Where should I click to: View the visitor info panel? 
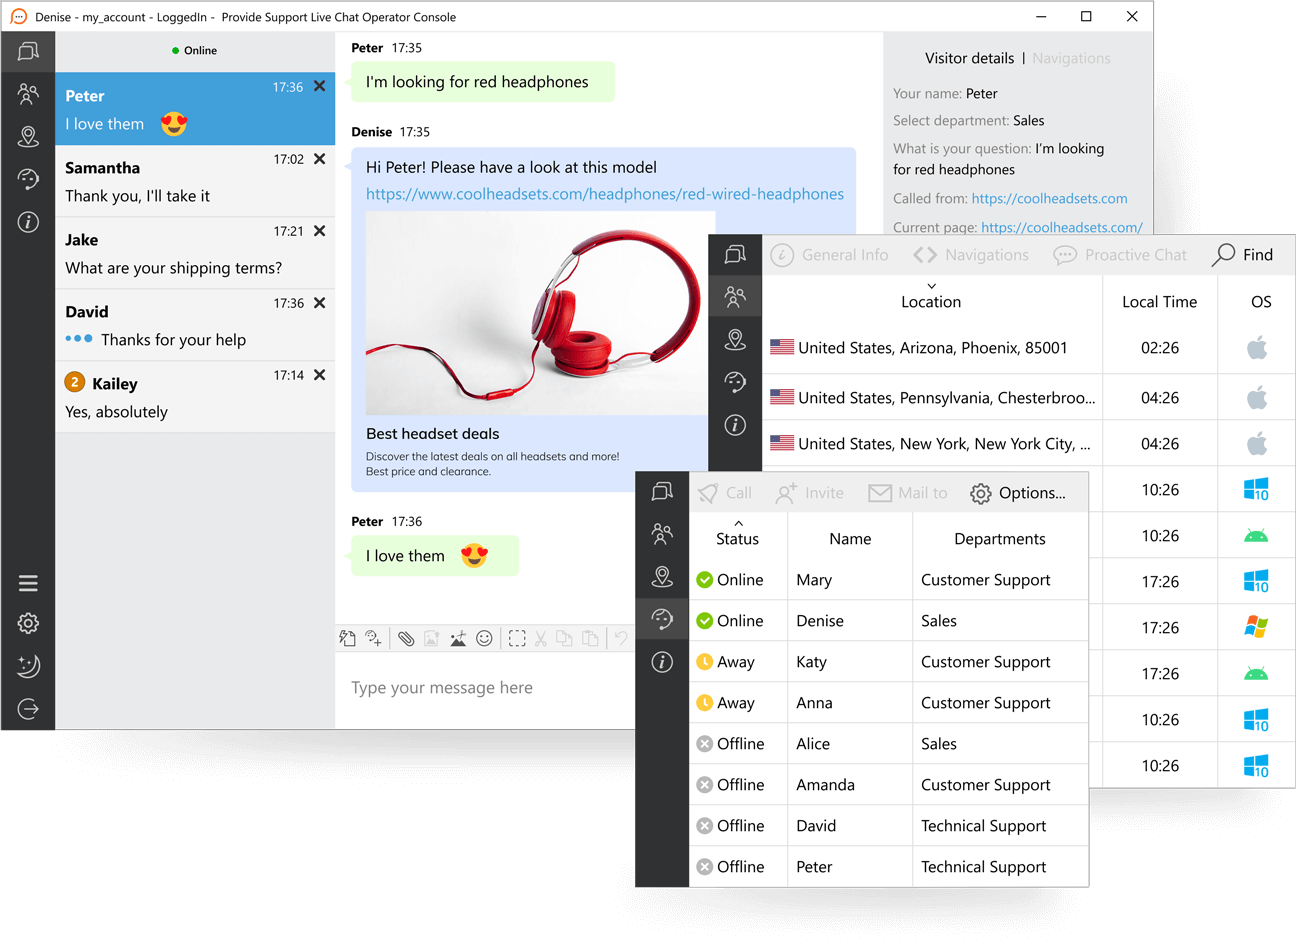click(28, 222)
